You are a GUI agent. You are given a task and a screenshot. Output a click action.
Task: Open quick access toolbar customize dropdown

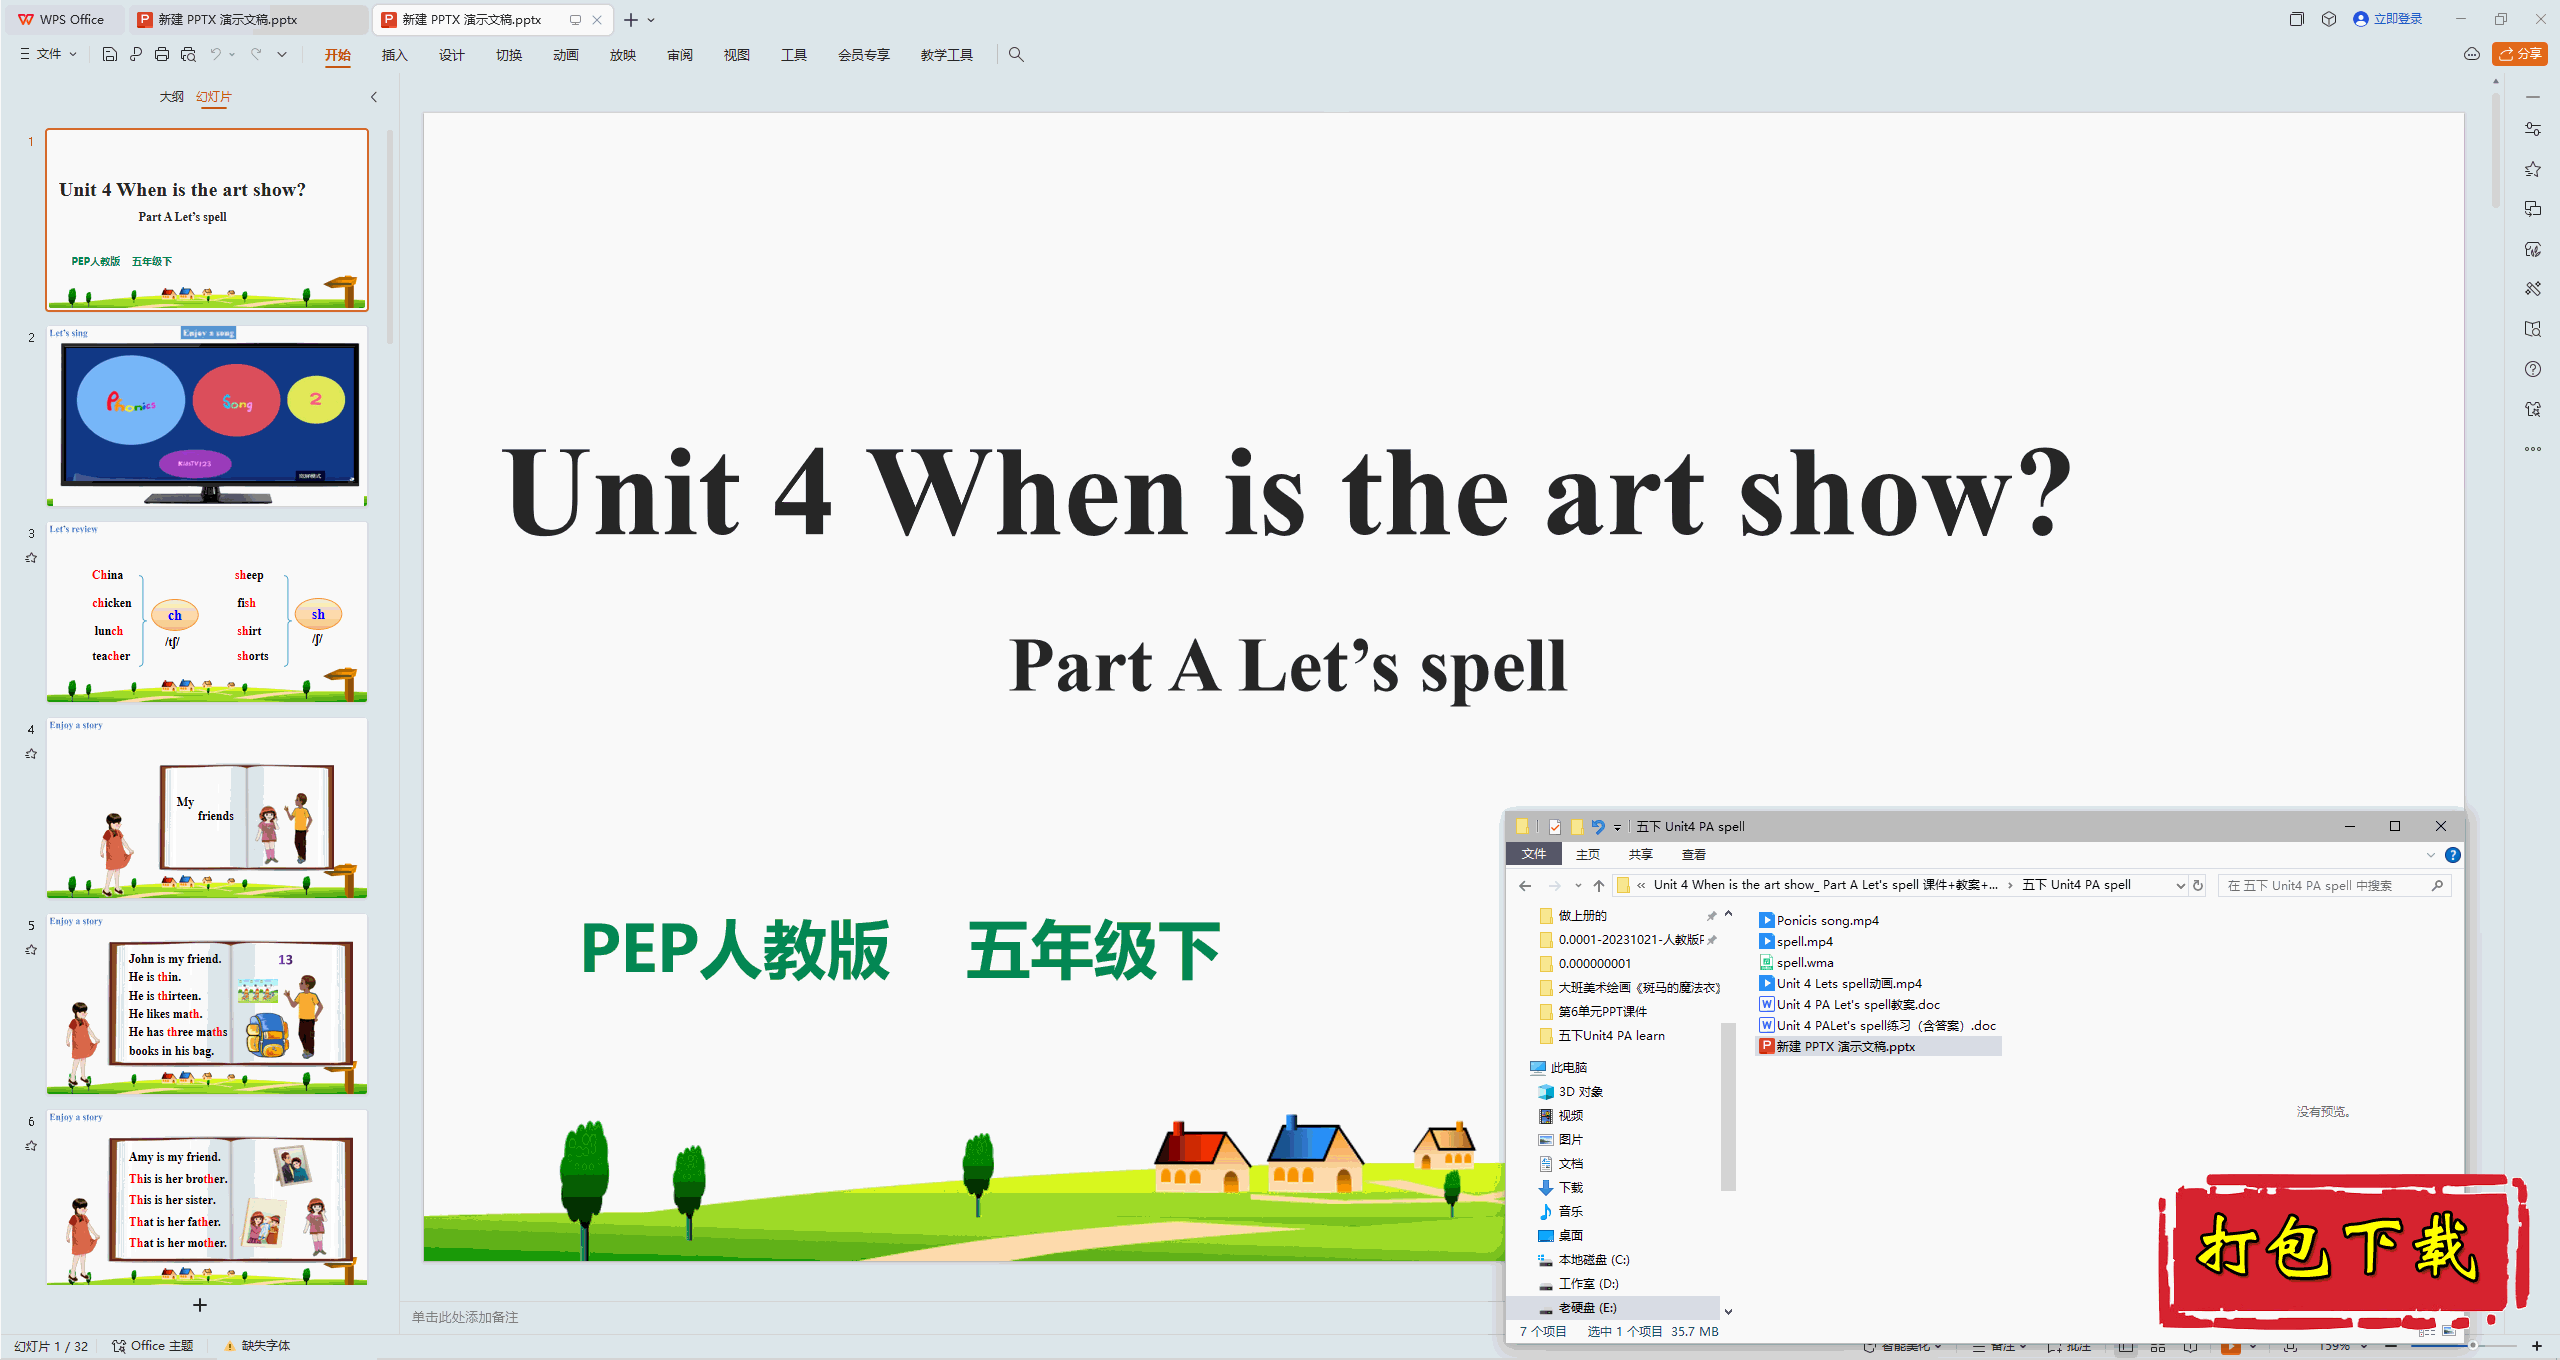pos(282,54)
